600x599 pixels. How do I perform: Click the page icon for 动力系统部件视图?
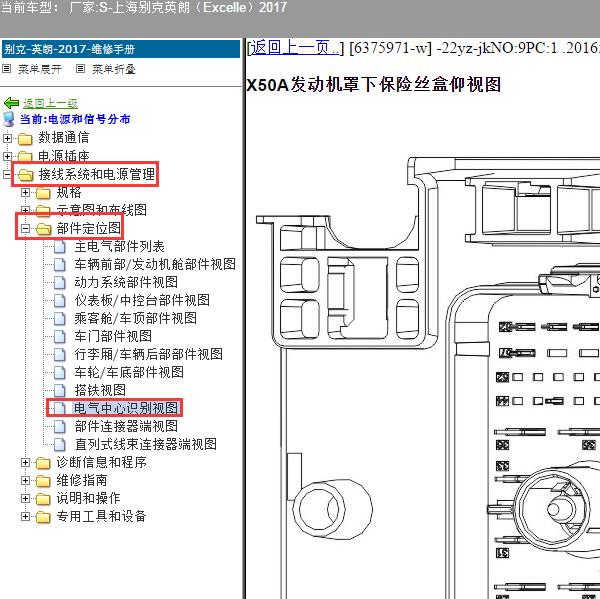[60, 282]
